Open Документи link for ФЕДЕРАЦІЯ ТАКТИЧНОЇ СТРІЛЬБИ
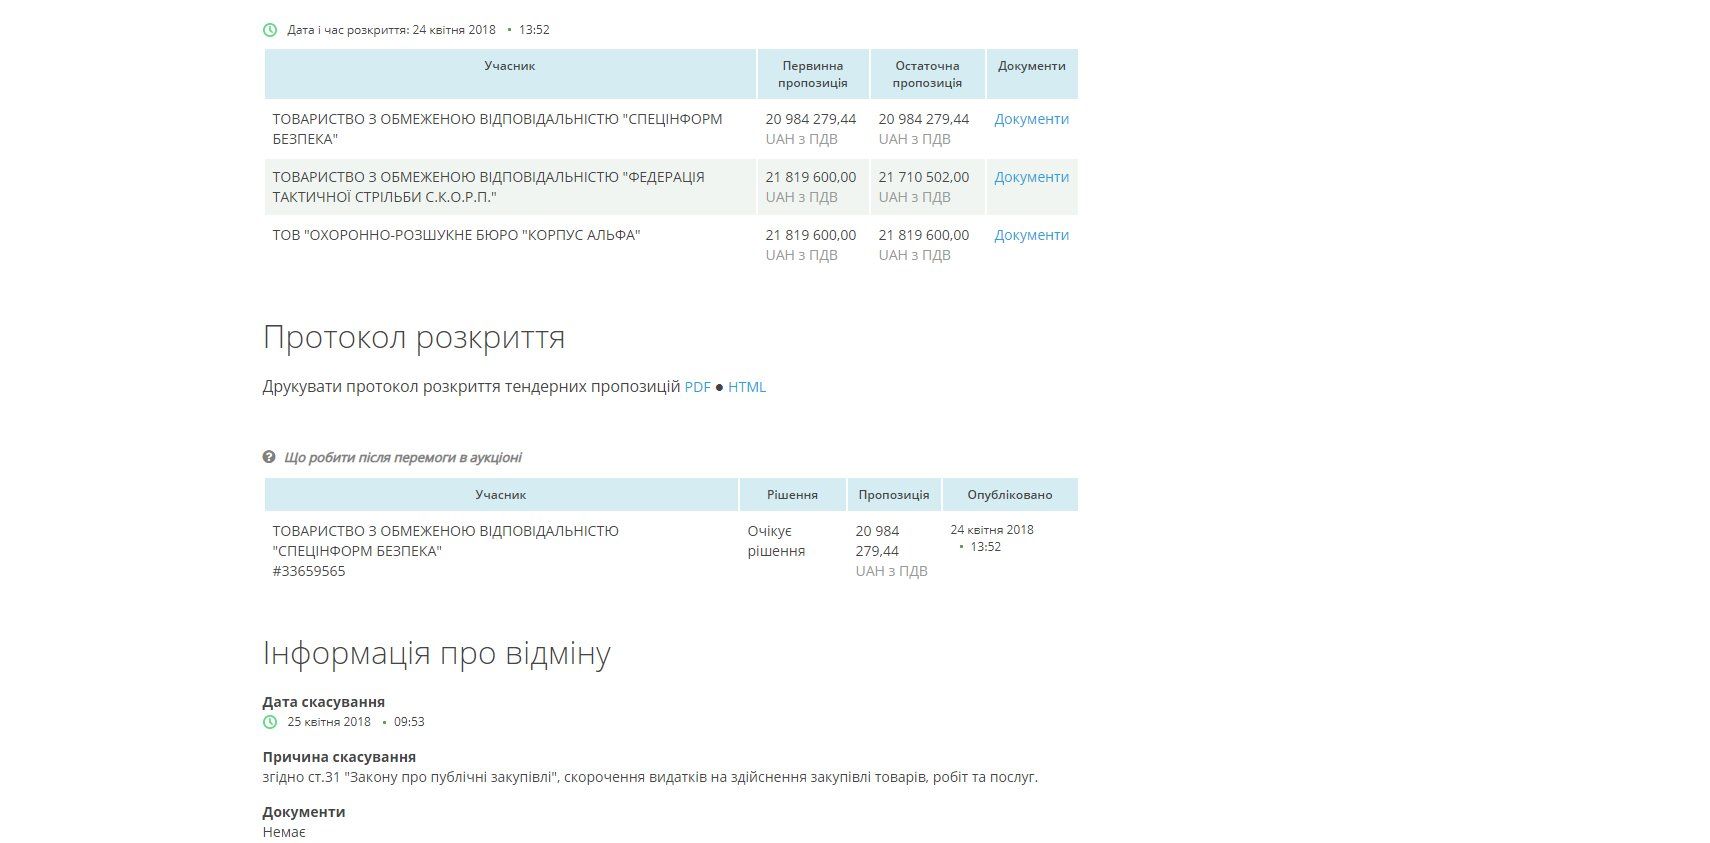Image resolution: width=1710 pixels, height=843 pixels. pyautogui.click(x=1031, y=177)
